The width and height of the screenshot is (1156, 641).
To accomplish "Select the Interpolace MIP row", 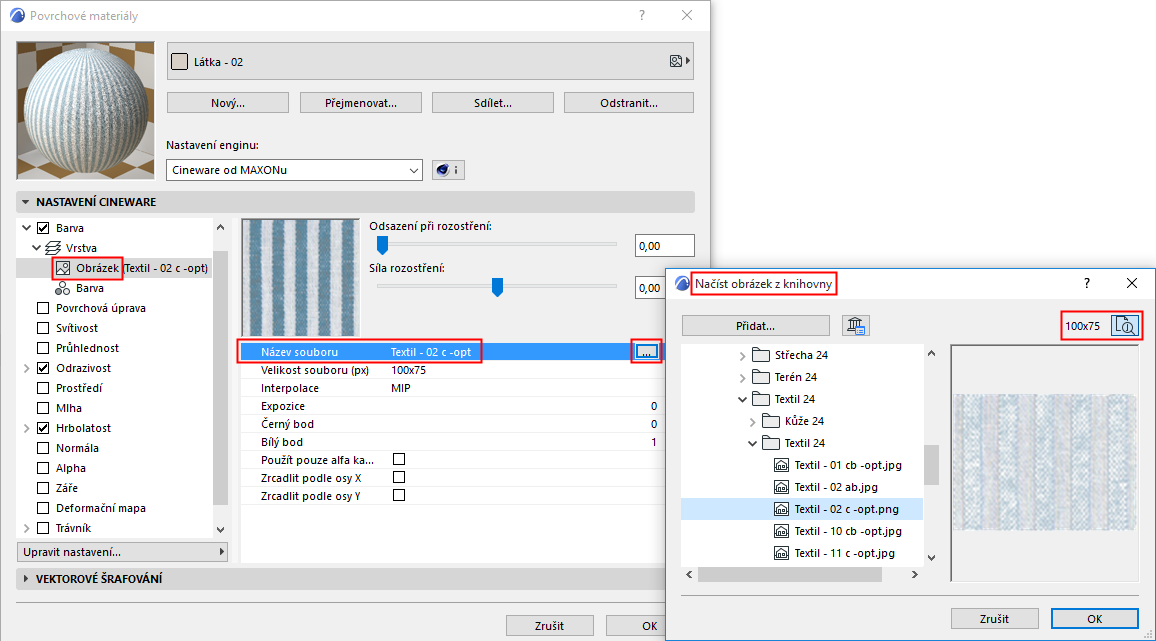I will click(x=452, y=388).
